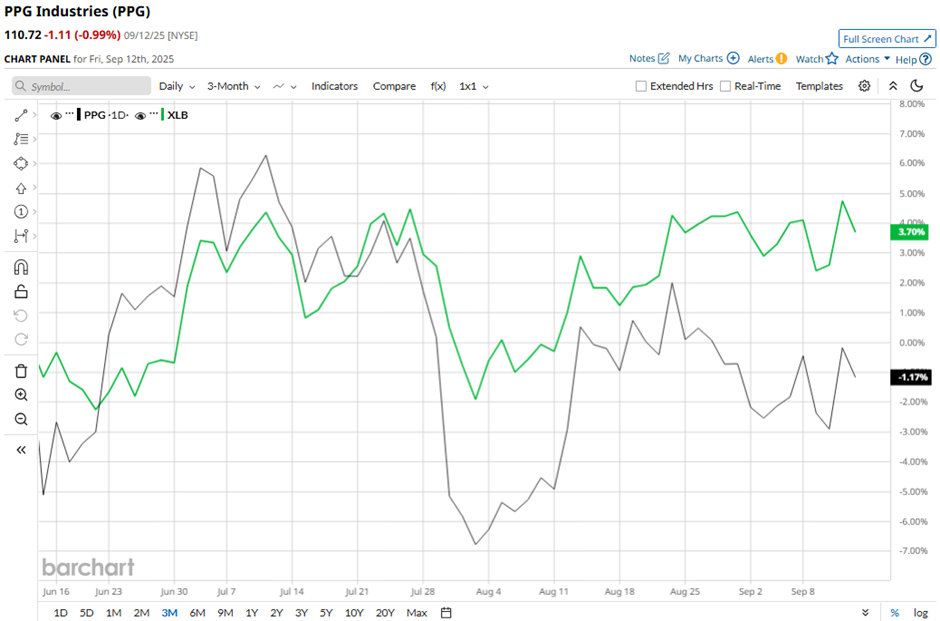Expand shapes tool options arrow
This screenshot has height=621, width=940.
35,163
